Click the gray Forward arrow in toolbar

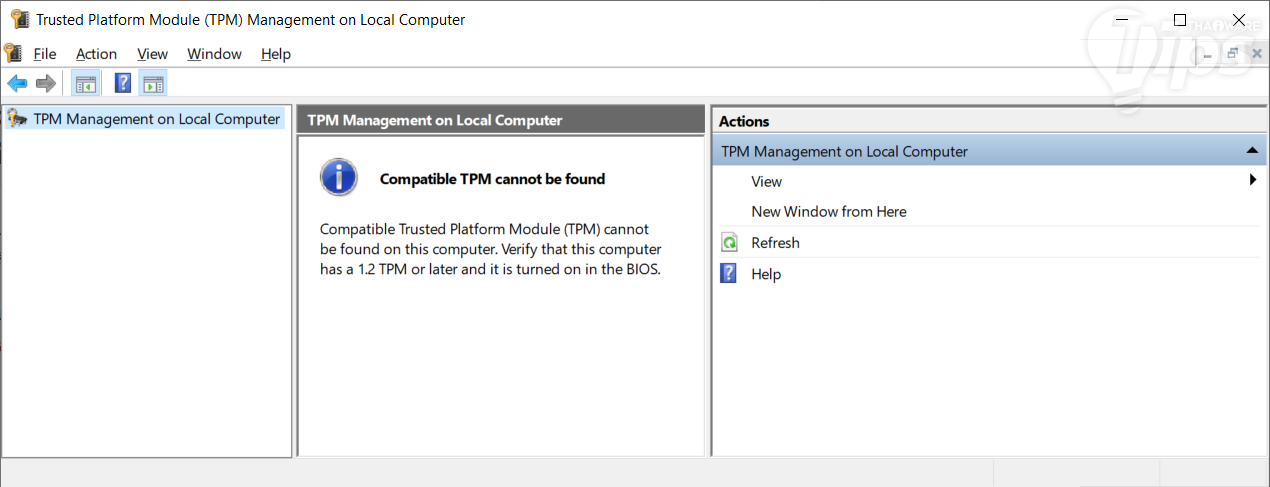pos(45,84)
